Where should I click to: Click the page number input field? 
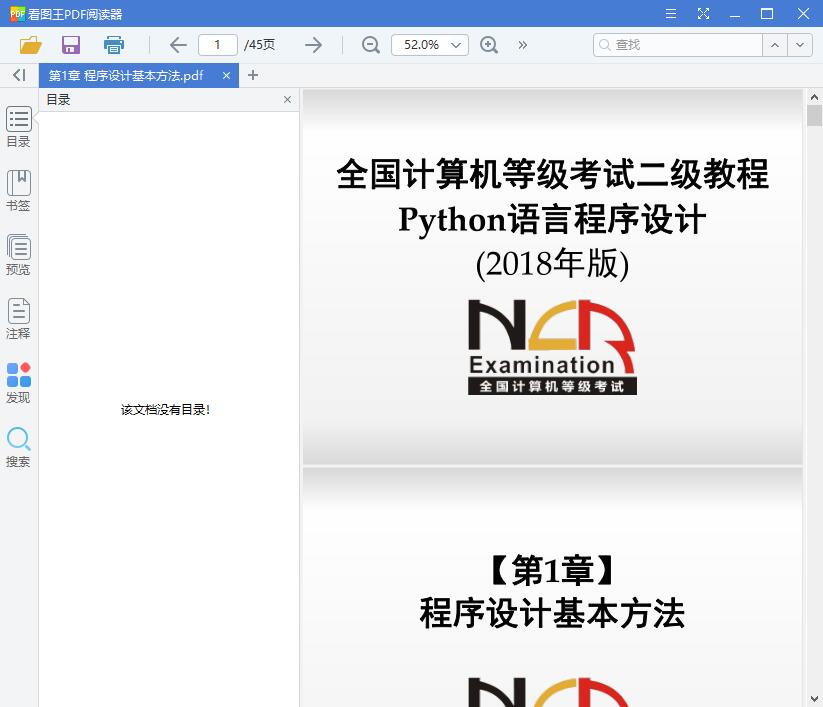coord(217,45)
